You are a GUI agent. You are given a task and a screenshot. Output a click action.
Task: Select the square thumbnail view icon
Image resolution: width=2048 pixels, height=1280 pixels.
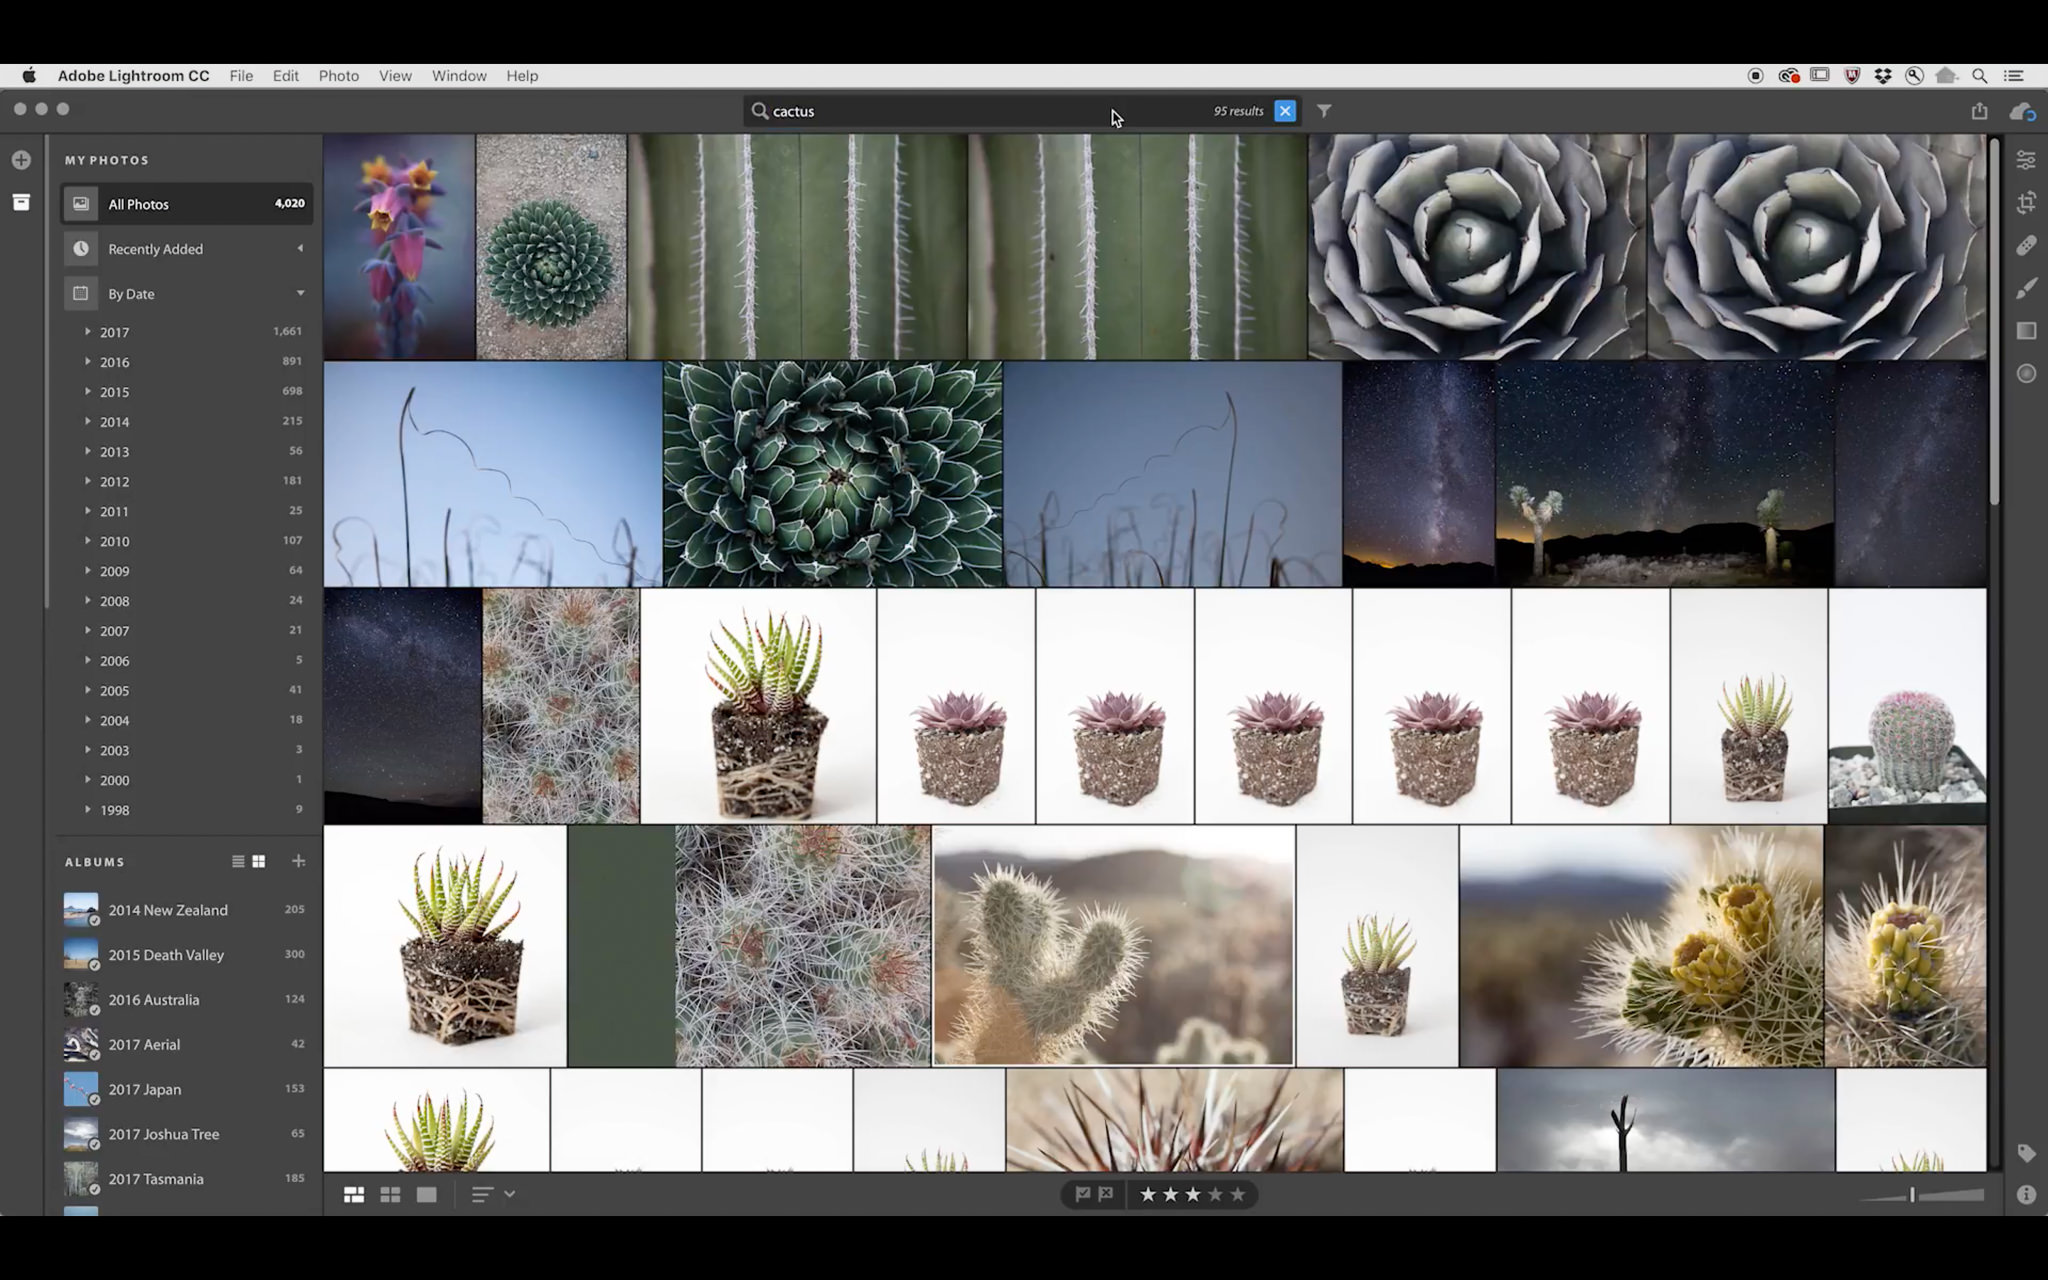[389, 1194]
